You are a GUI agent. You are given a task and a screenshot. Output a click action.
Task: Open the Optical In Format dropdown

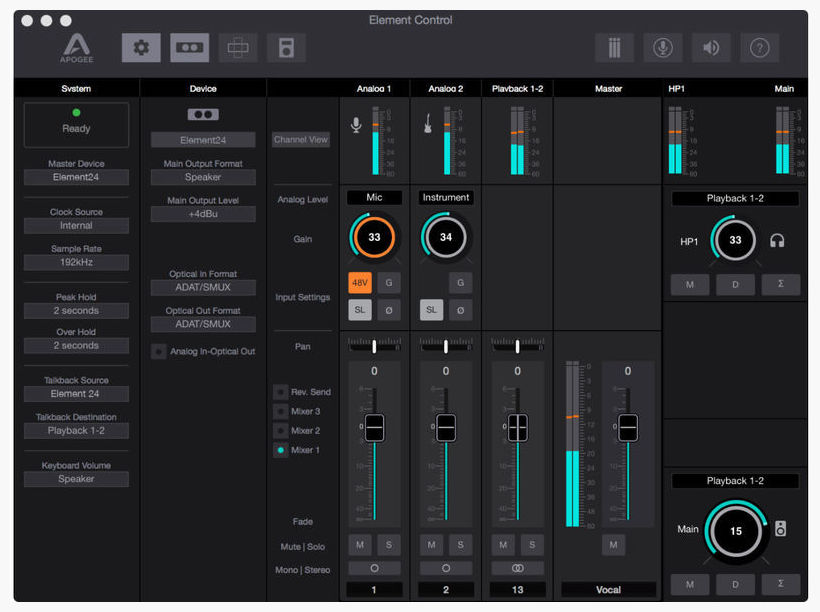click(x=203, y=287)
